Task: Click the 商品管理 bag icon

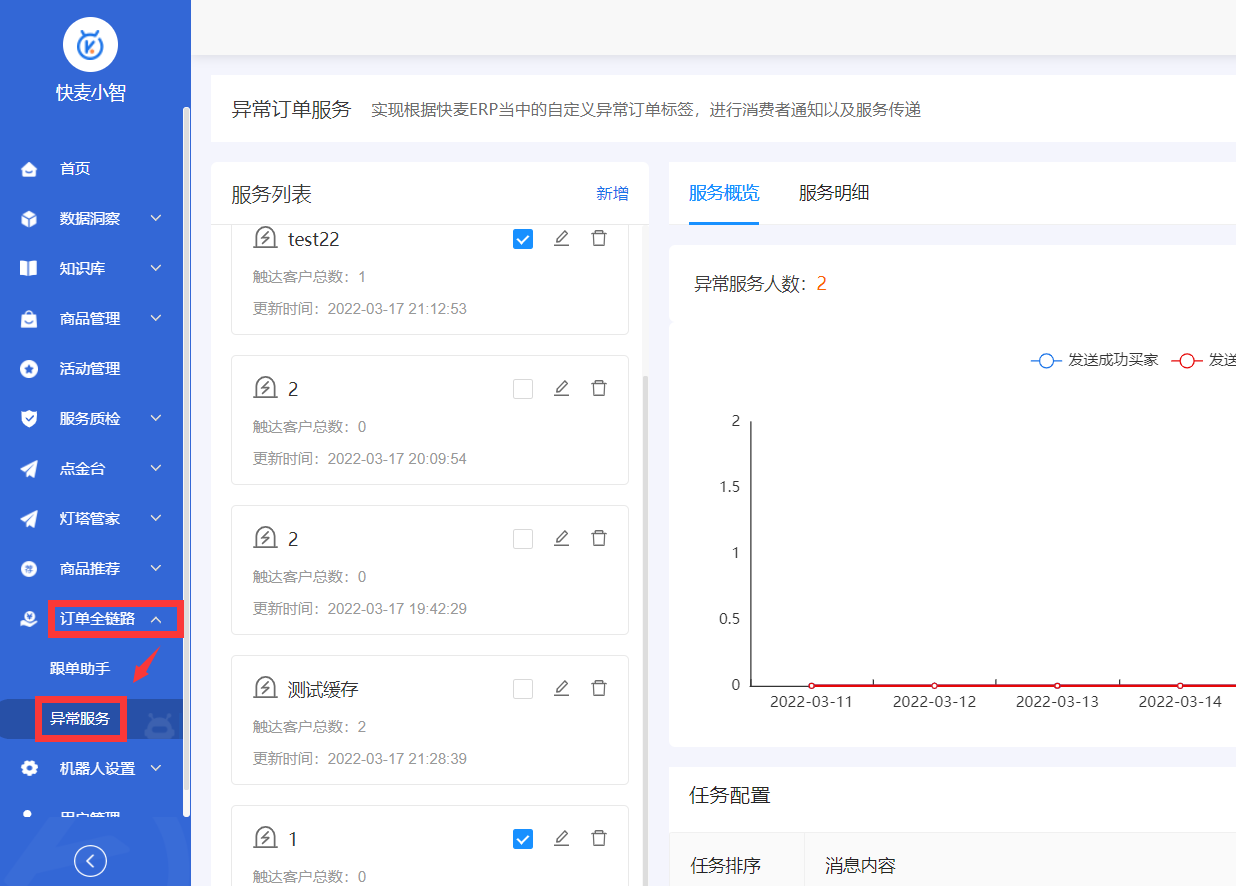Action: tap(29, 319)
